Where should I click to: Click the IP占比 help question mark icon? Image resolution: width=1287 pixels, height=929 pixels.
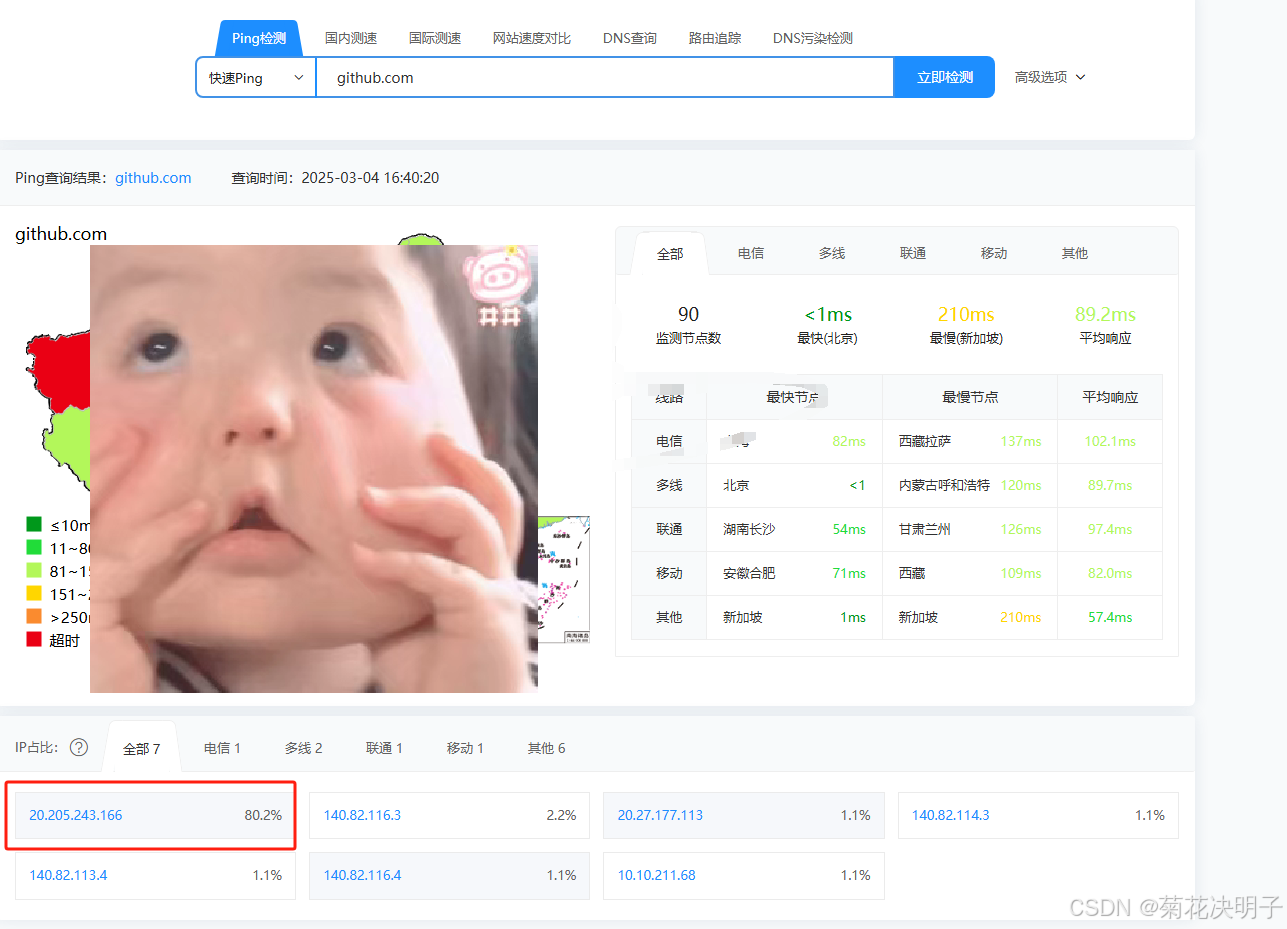click(79, 748)
